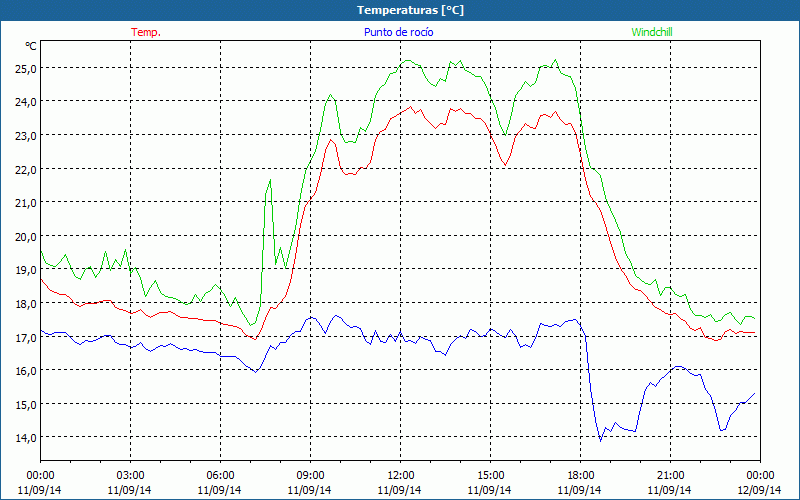Click the 12:00 time axis label
The image size is (800, 500).
pos(401,476)
